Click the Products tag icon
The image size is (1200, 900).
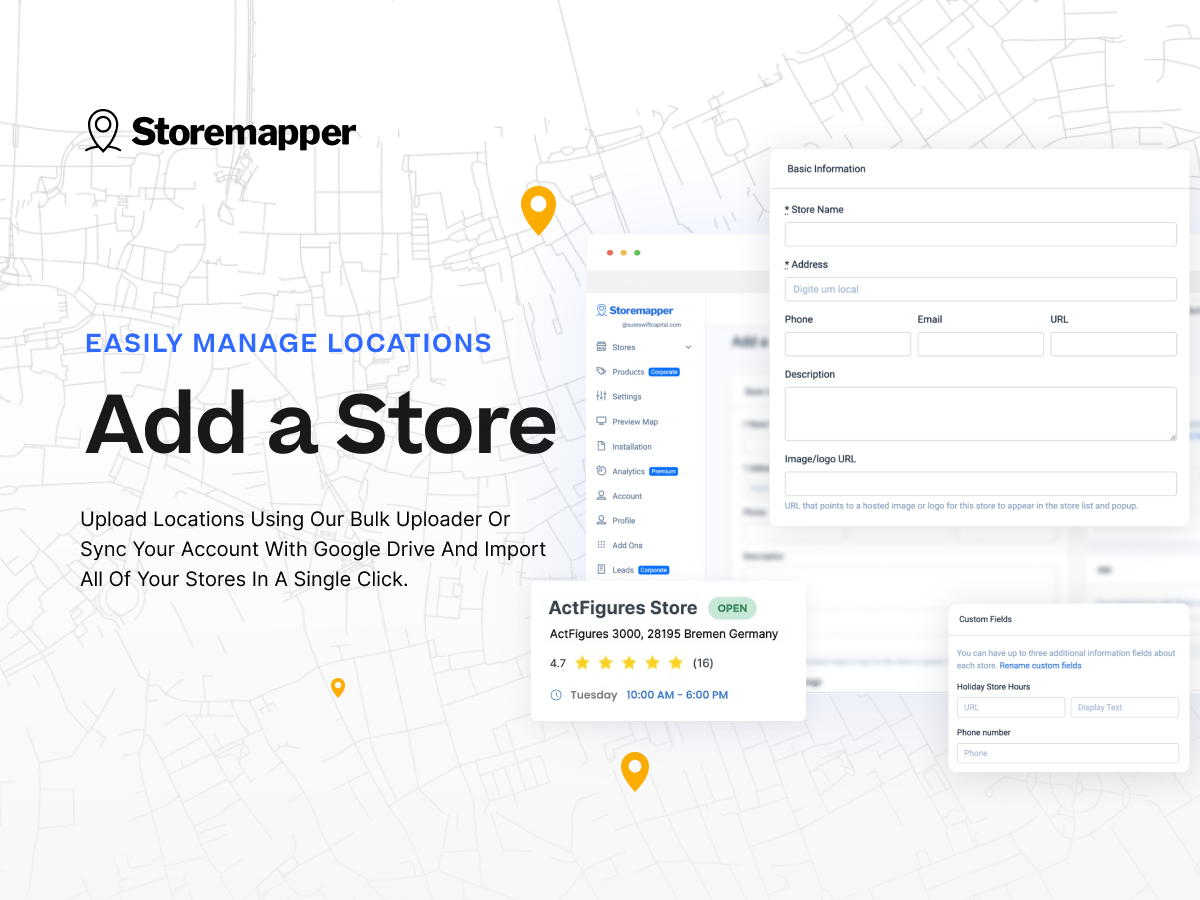coord(601,371)
